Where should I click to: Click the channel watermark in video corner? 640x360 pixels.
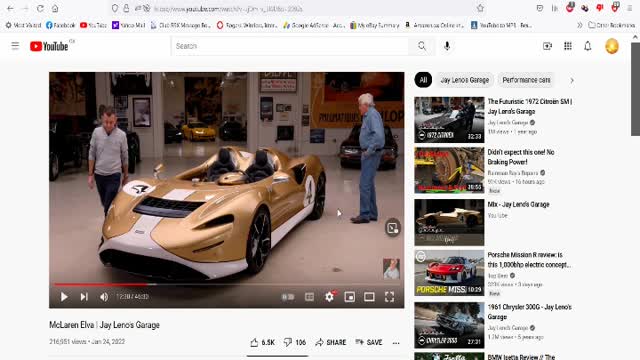pyautogui.click(x=391, y=269)
